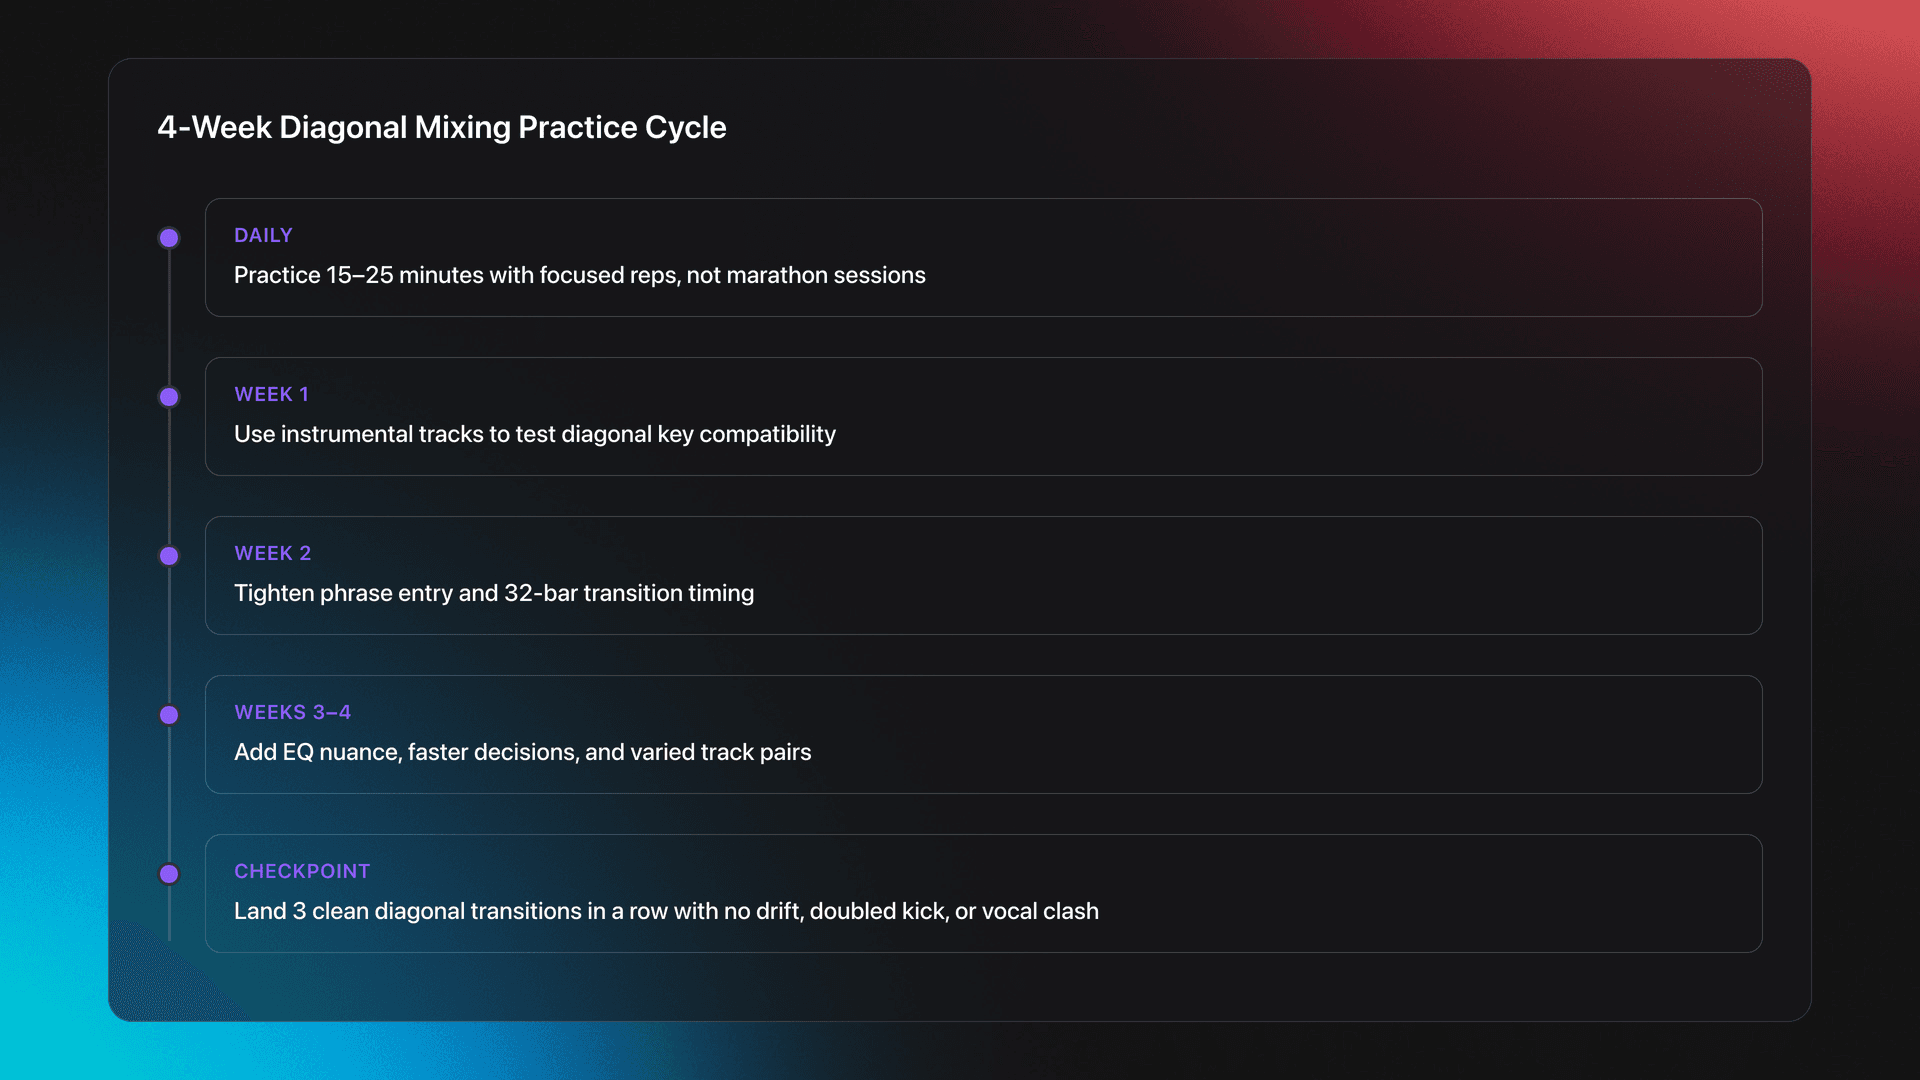Click the WEEK 2 heading label
This screenshot has height=1080, width=1920.
coord(272,553)
